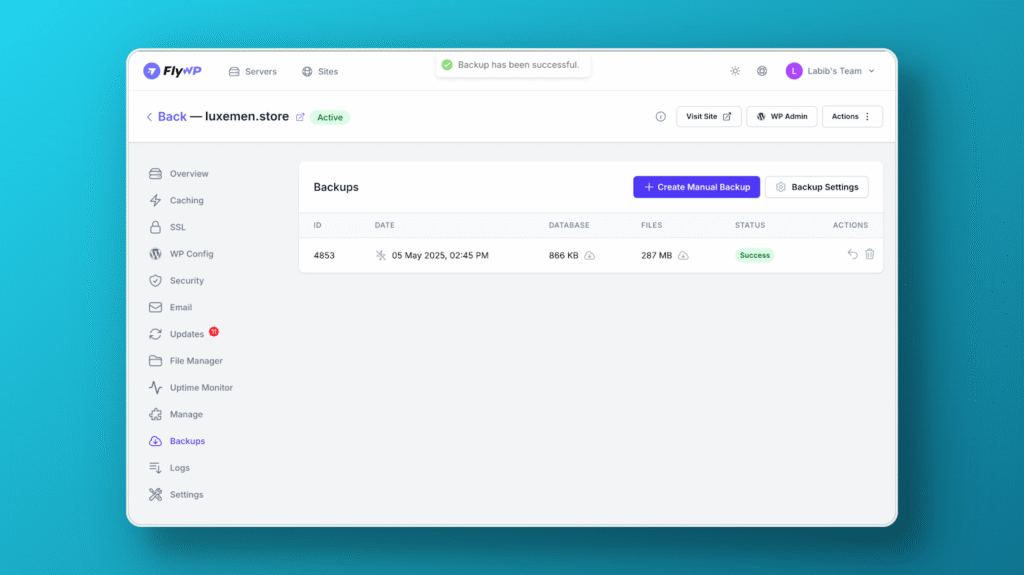This screenshot has height=575, width=1024.
Task: Open File Manager from the sidebar
Action: pos(195,361)
